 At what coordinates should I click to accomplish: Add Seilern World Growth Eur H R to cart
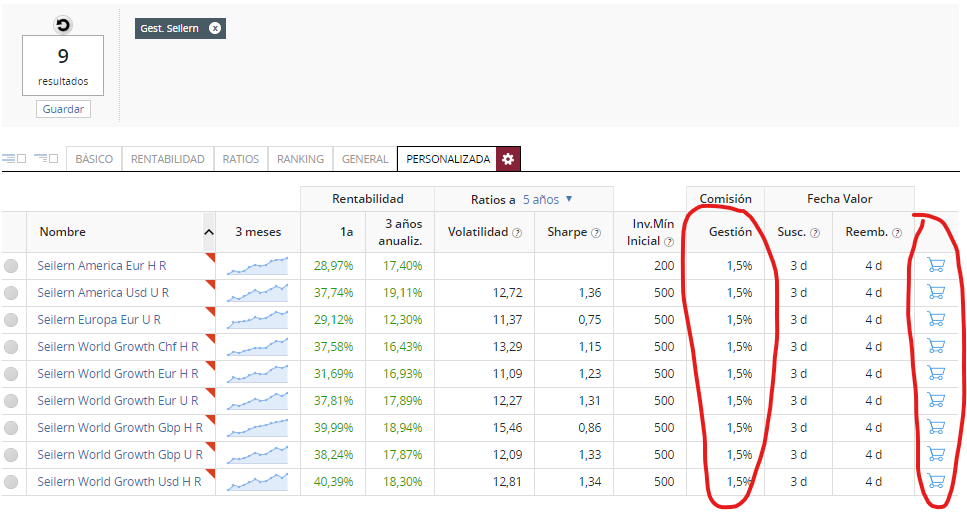click(x=936, y=373)
